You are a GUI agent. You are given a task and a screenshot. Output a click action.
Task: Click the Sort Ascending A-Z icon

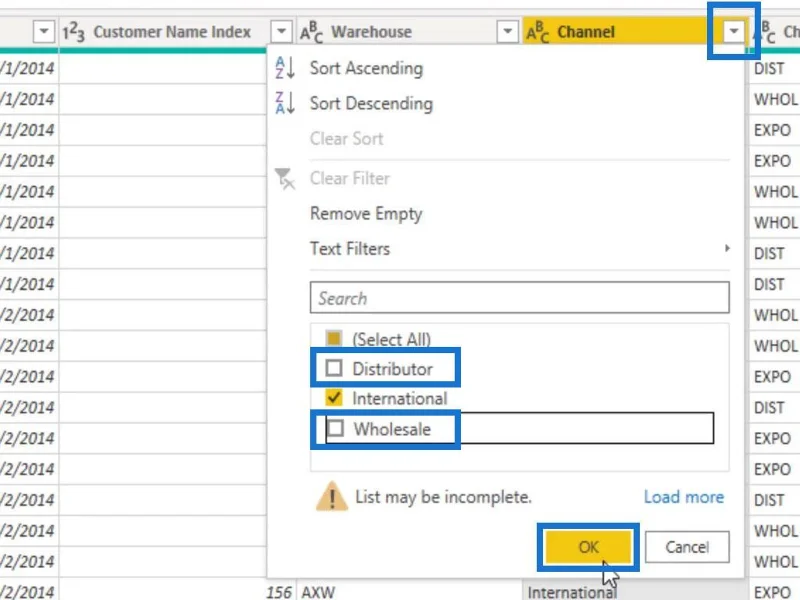[285, 68]
